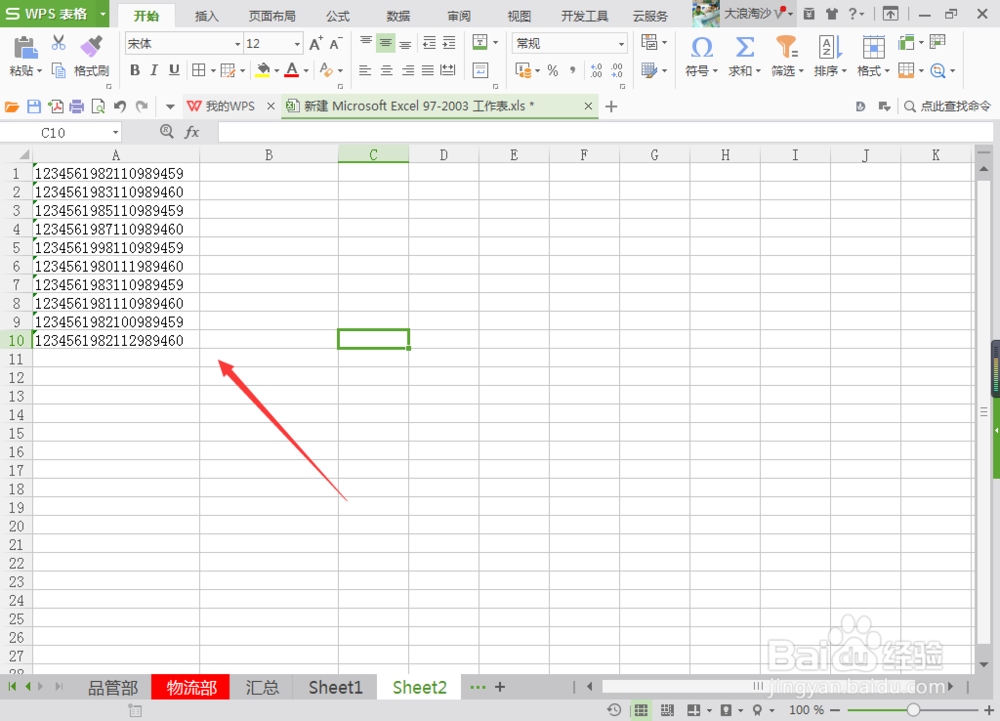Open 求和 dropdown arrow
This screenshot has height=721, width=1000.
point(758,71)
